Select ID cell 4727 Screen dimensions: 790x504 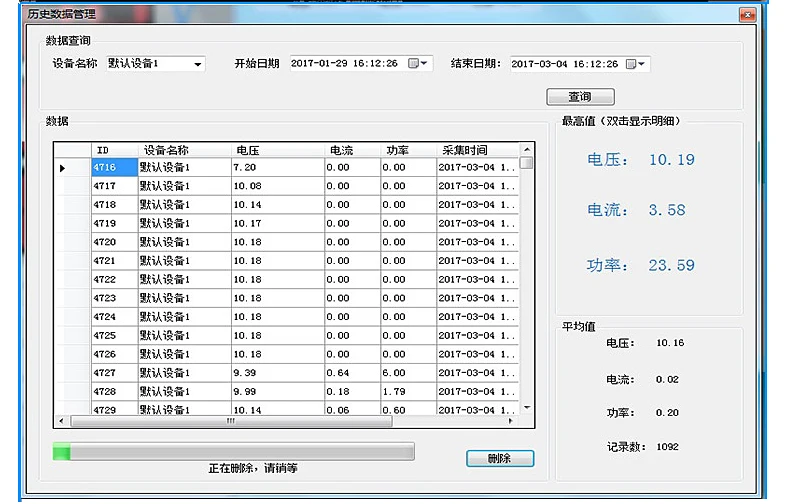(x=114, y=372)
